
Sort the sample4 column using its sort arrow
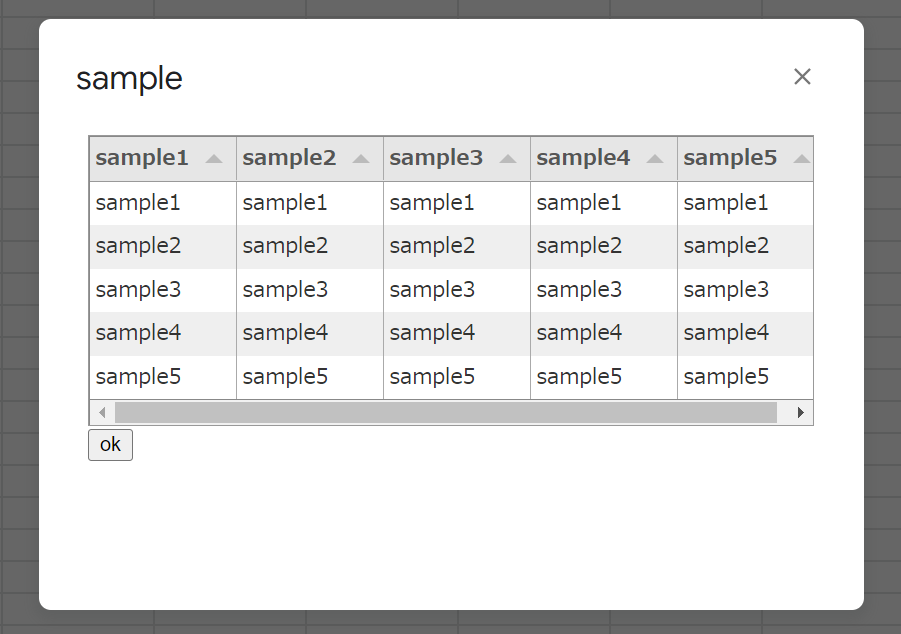click(x=655, y=158)
